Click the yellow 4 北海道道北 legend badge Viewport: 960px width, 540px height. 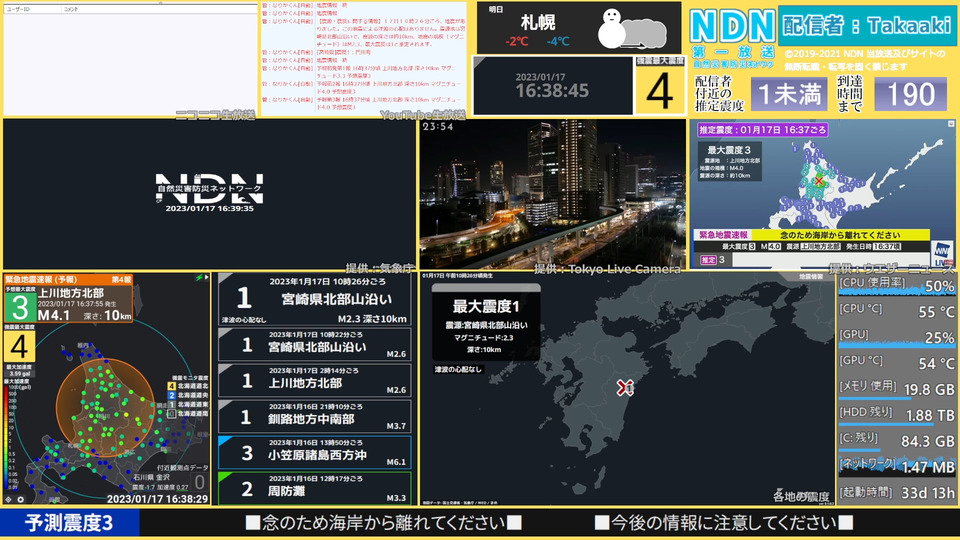pos(171,386)
